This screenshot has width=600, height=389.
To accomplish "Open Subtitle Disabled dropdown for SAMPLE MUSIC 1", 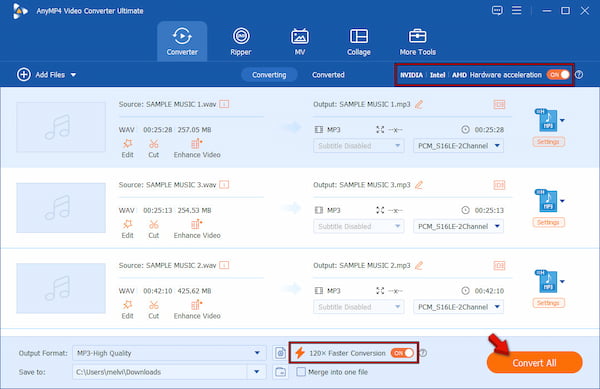I will point(359,146).
